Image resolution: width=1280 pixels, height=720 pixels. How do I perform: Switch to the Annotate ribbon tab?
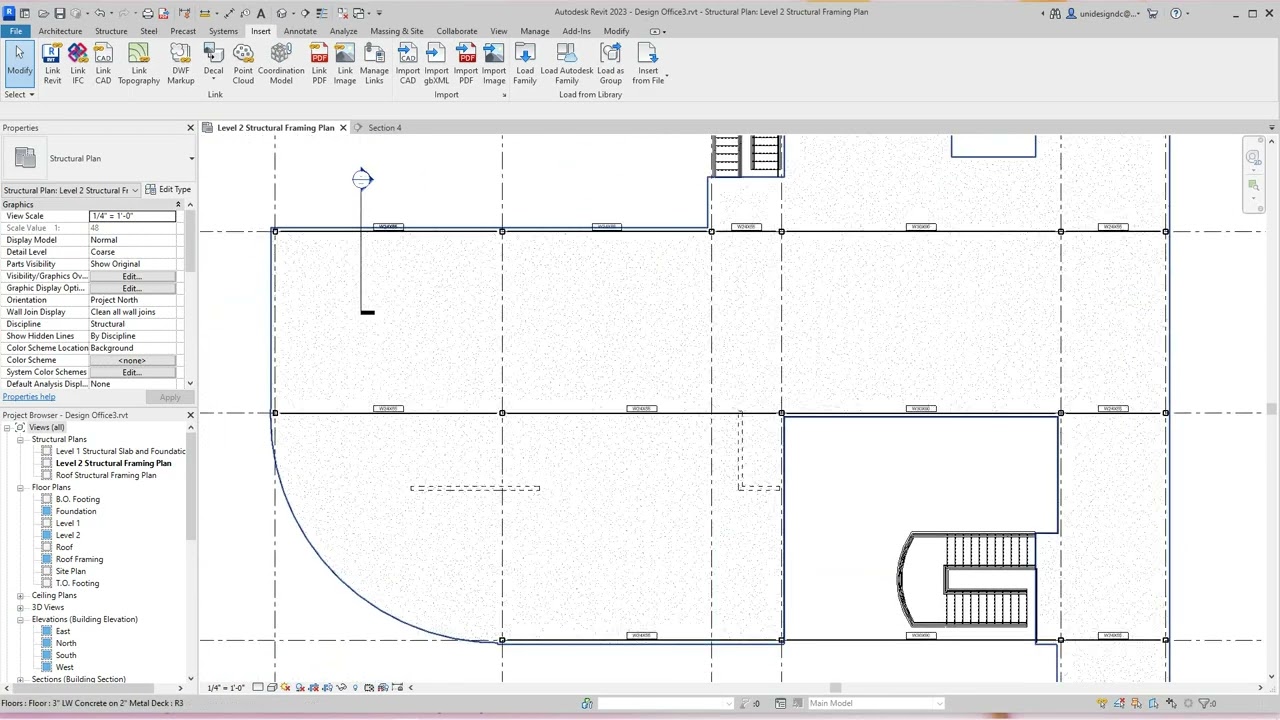tap(300, 31)
